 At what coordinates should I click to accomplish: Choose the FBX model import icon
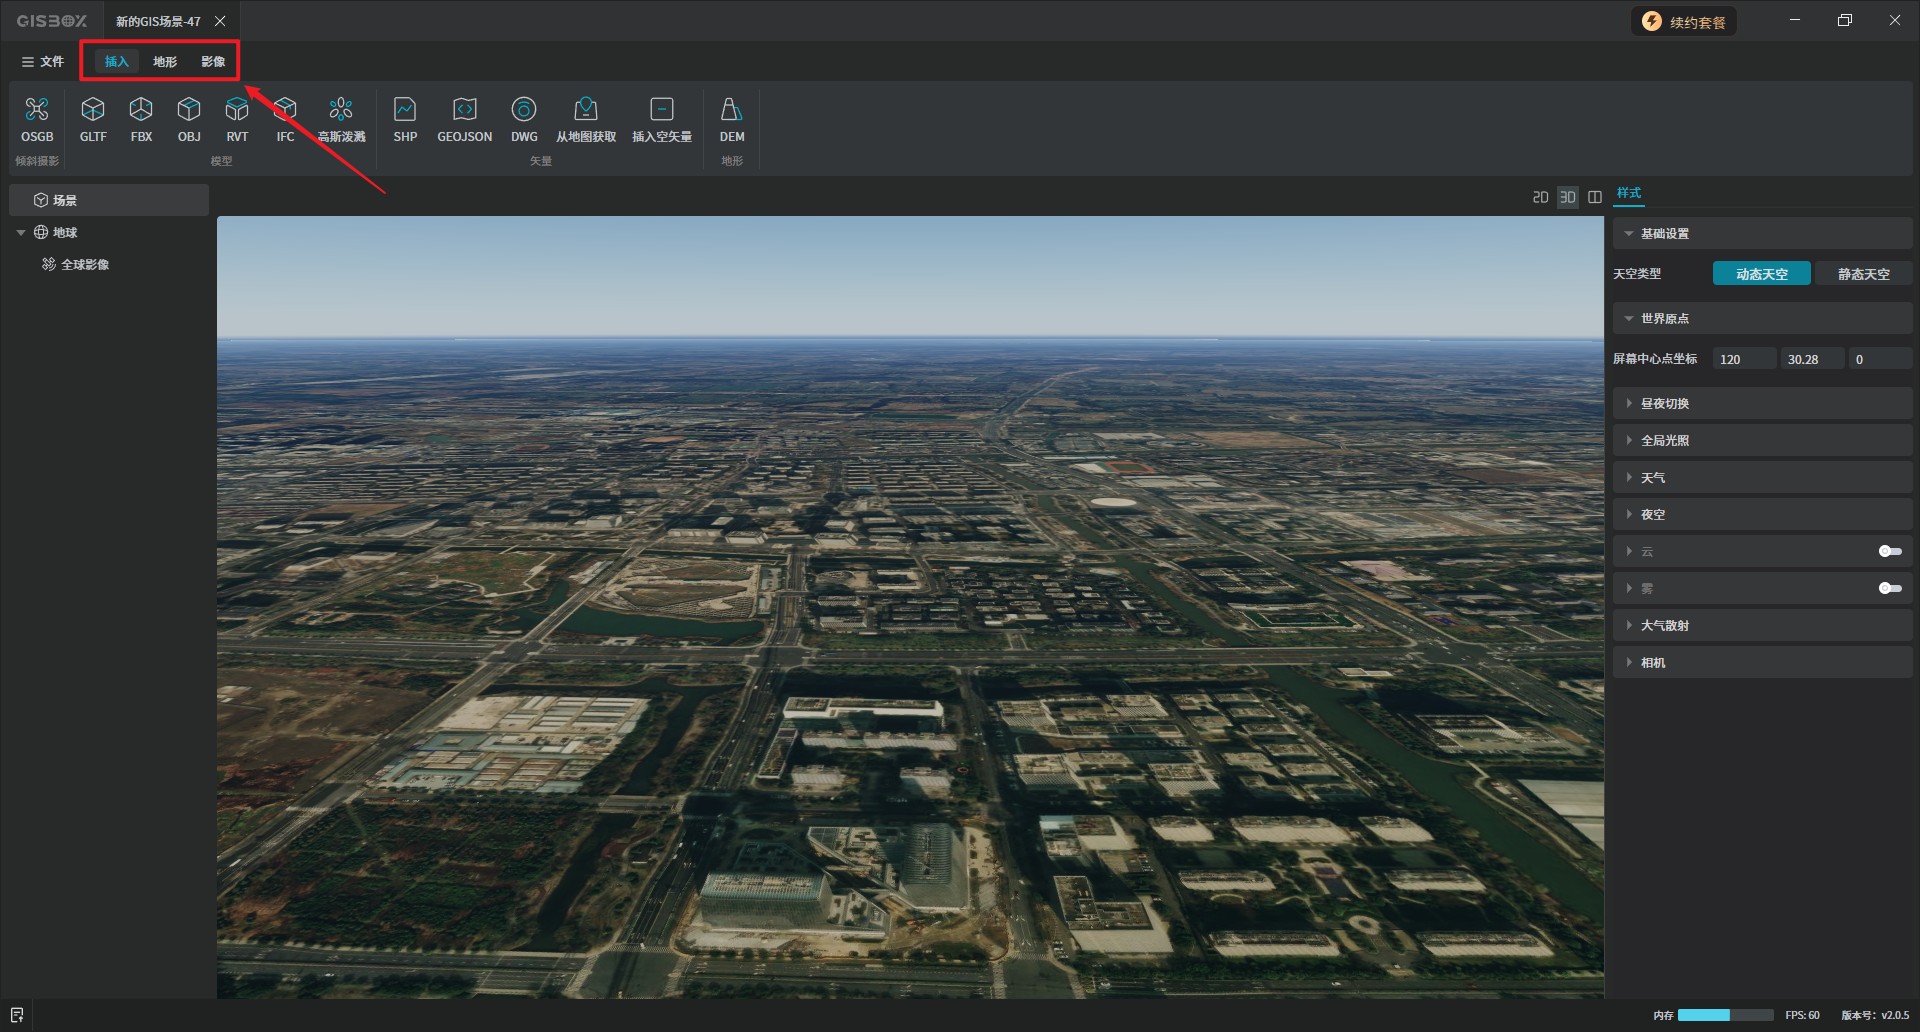[x=141, y=119]
